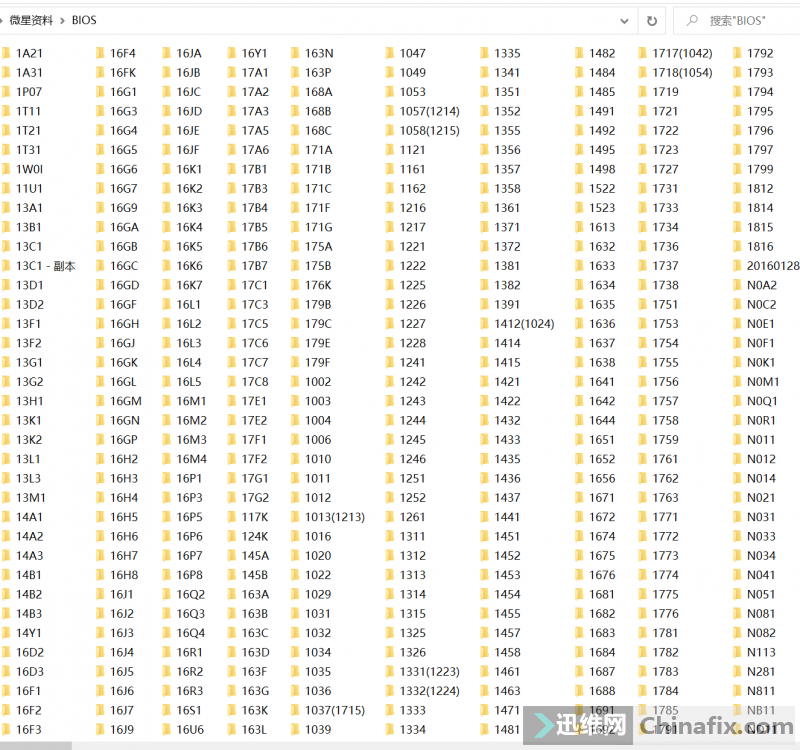This screenshot has width=800, height=750.
Task: Select the 1482 folder icon
Action: (580, 53)
